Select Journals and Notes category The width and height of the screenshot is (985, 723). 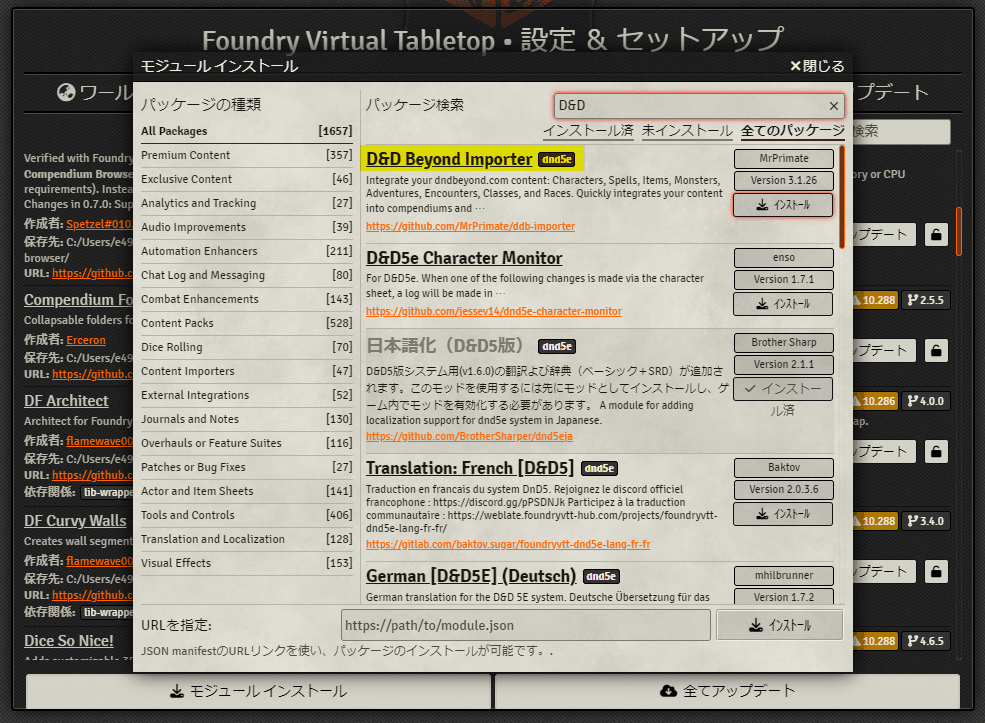point(246,419)
